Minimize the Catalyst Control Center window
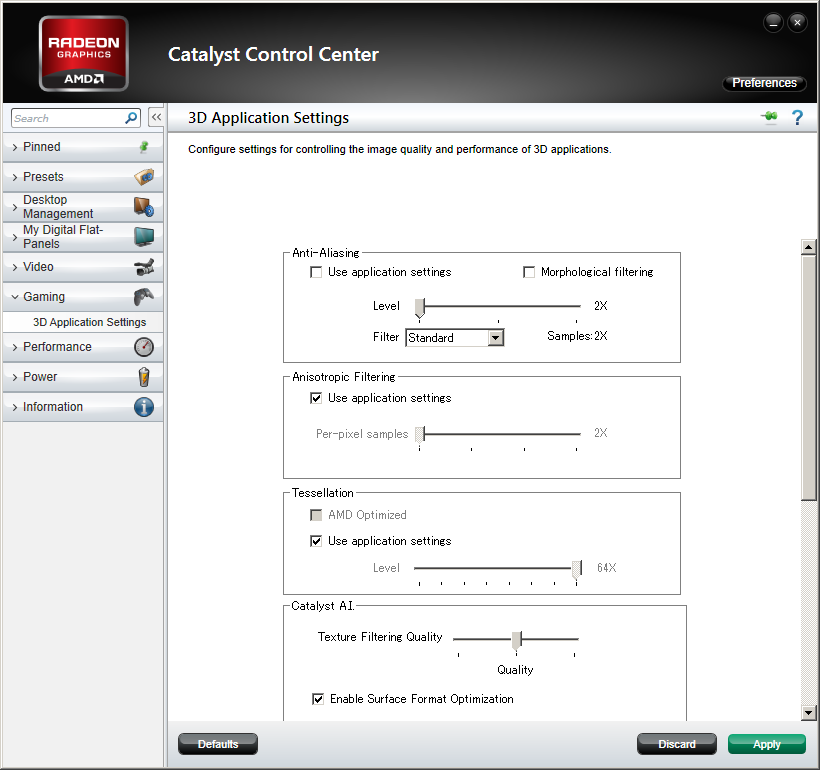Image resolution: width=820 pixels, height=770 pixels. [773, 22]
